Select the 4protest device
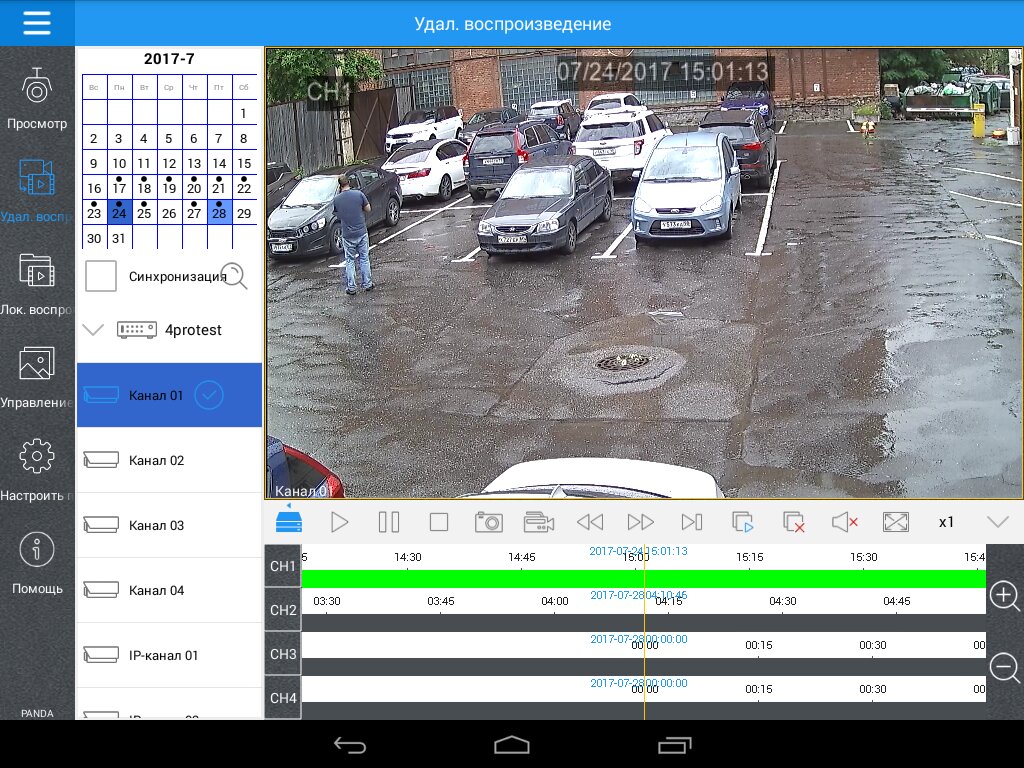This screenshot has height=768, width=1024. coord(169,330)
